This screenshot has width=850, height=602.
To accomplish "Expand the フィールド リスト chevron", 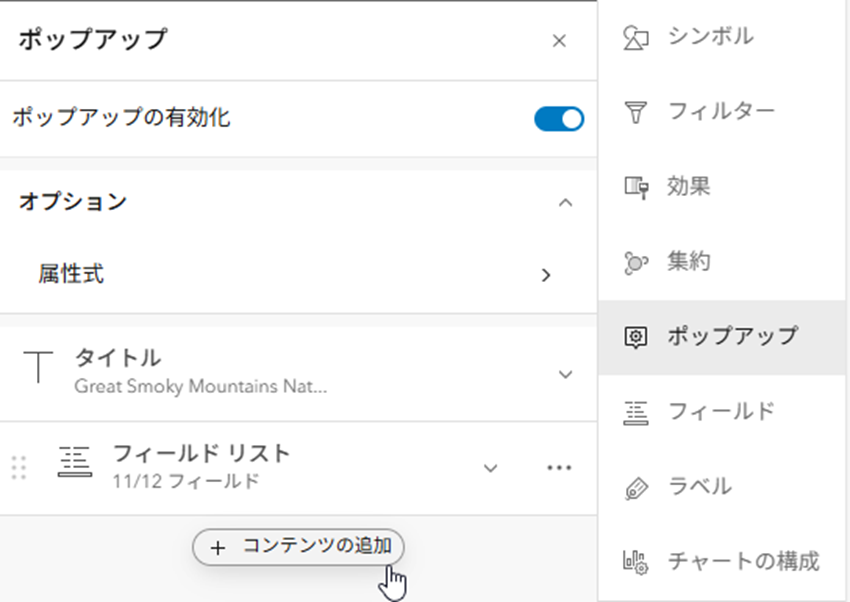I will pyautogui.click(x=489, y=467).
